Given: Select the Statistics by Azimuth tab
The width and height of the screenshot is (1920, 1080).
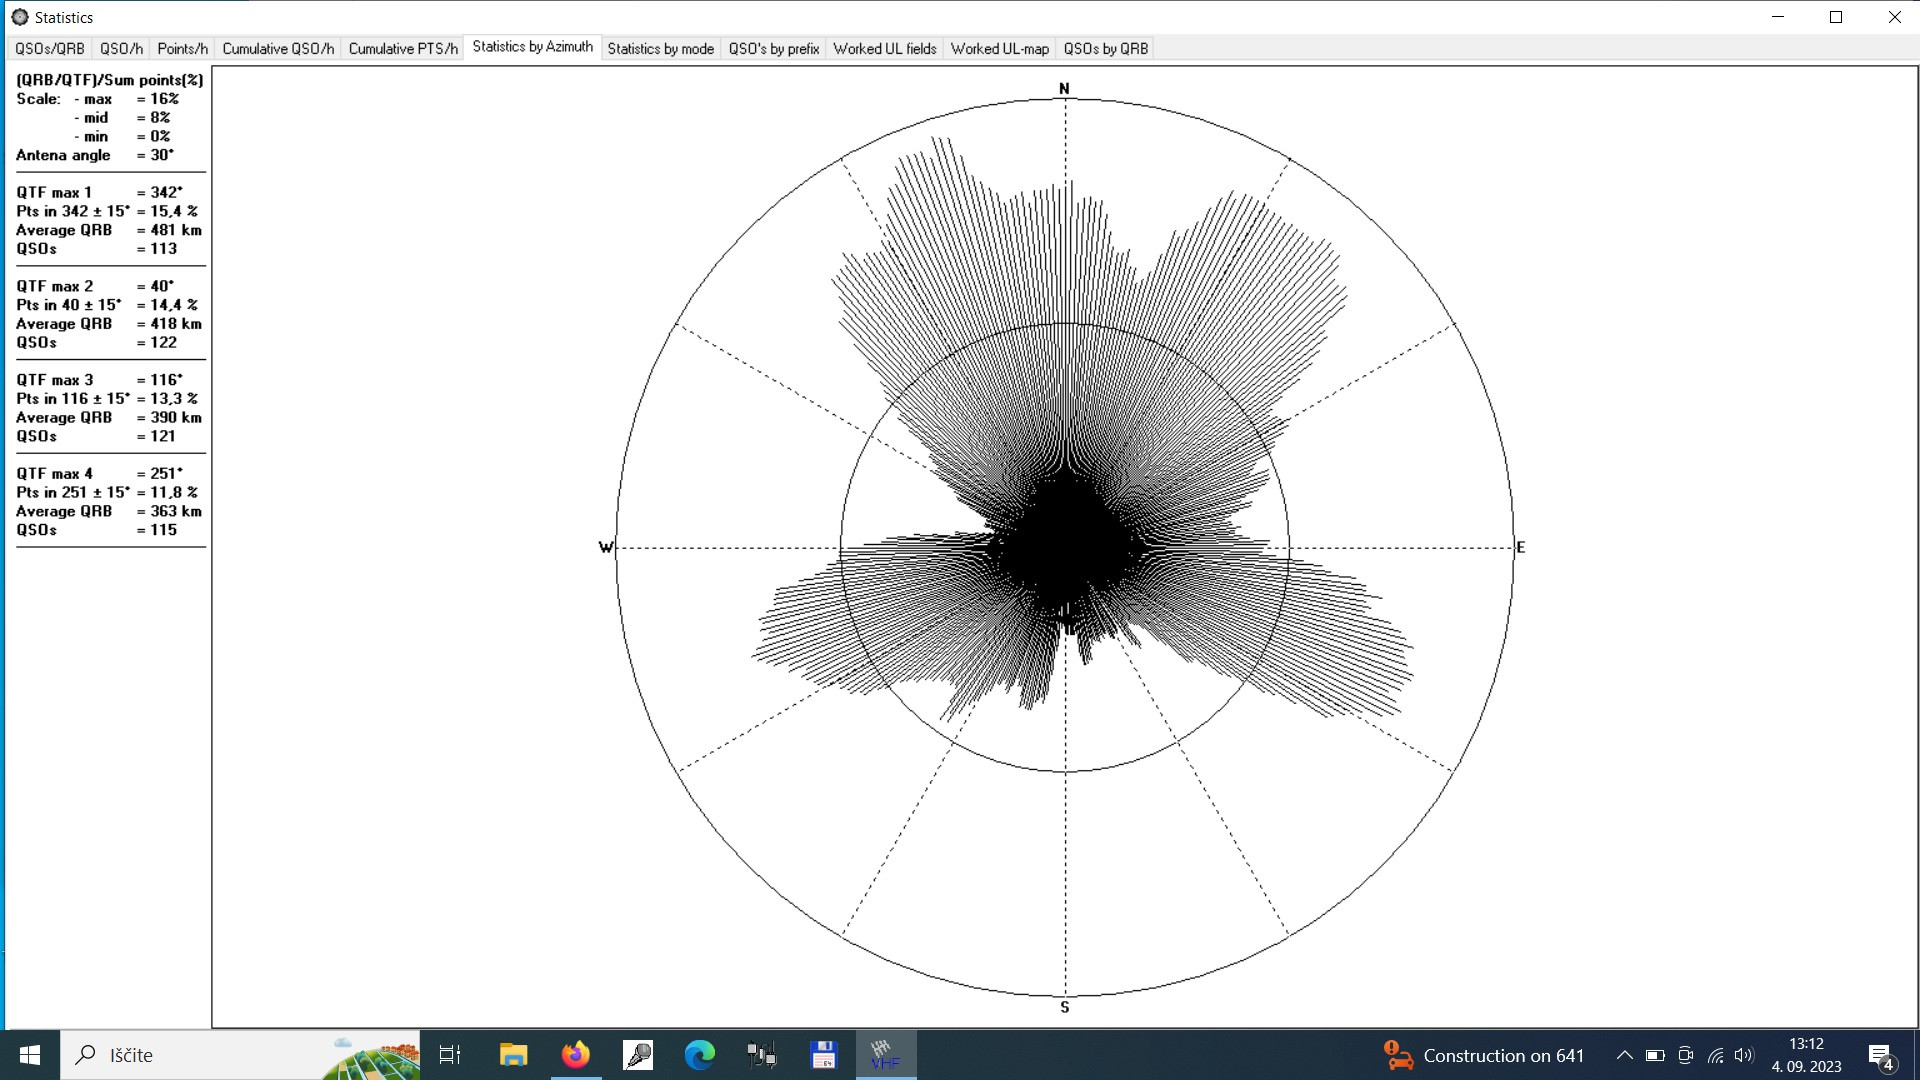Looking at the screenshot, I should point(532,47).
